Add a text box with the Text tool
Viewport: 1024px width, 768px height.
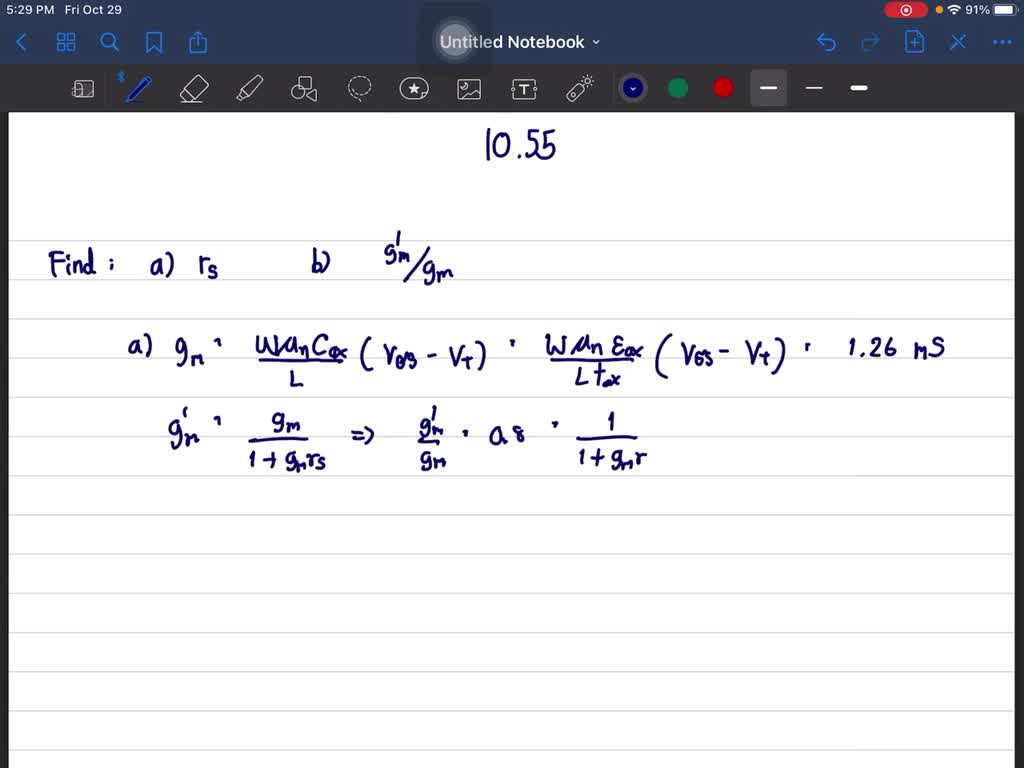click(524, 88)
